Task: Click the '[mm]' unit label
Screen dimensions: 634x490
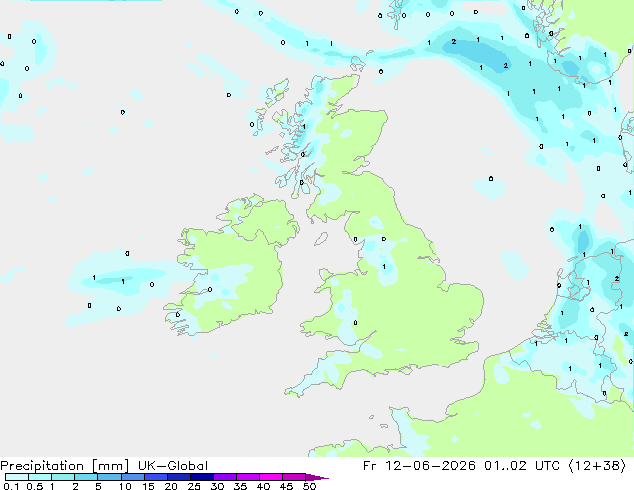Action: [x=110, y=466]
